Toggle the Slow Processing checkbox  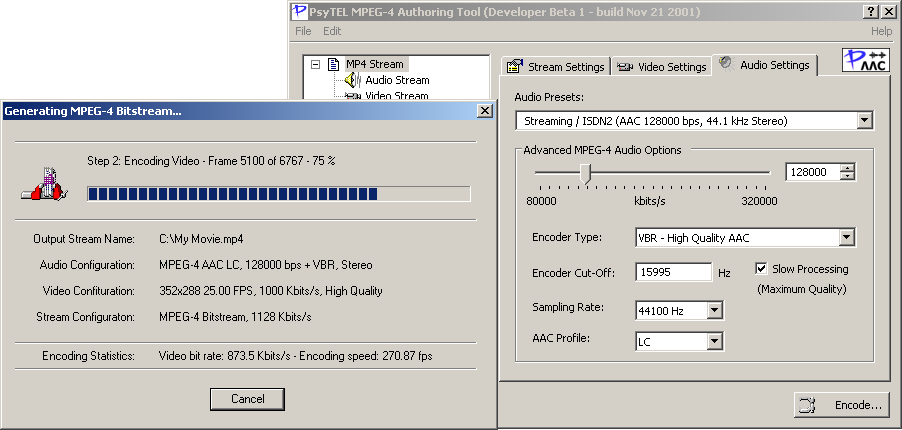click(761, 269)
